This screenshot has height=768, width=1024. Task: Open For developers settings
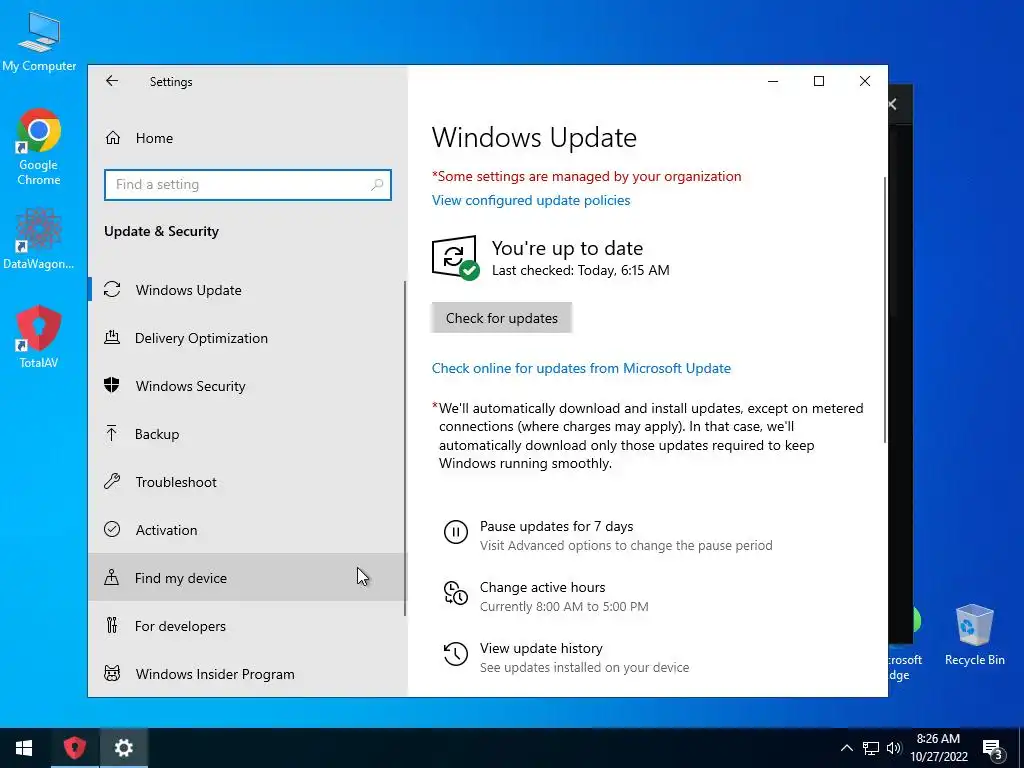[248, 626]
